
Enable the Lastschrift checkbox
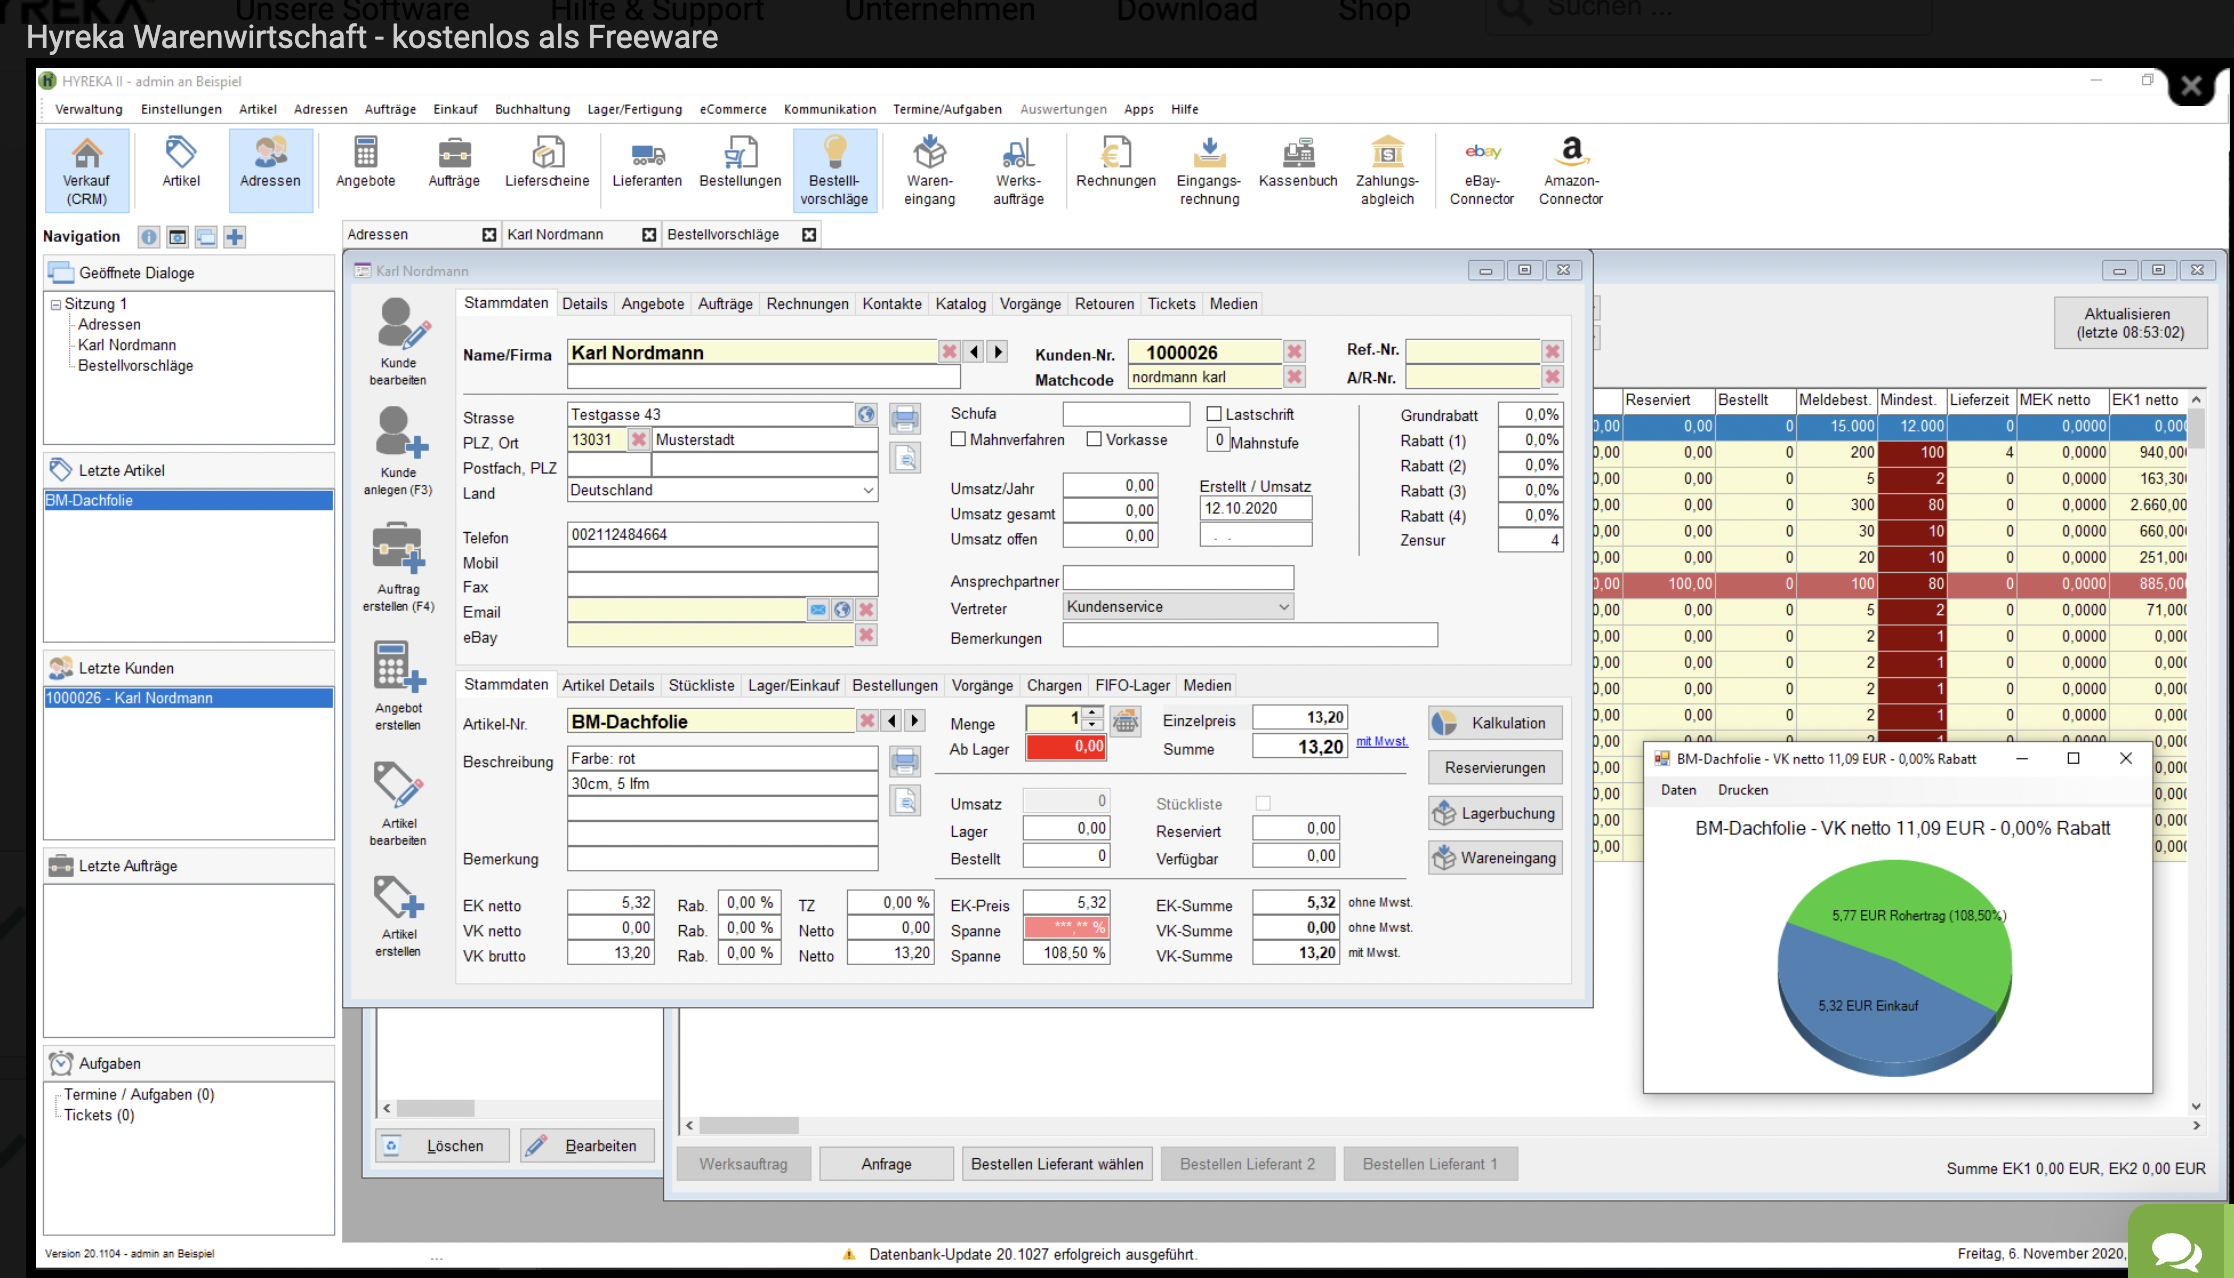1214,413
